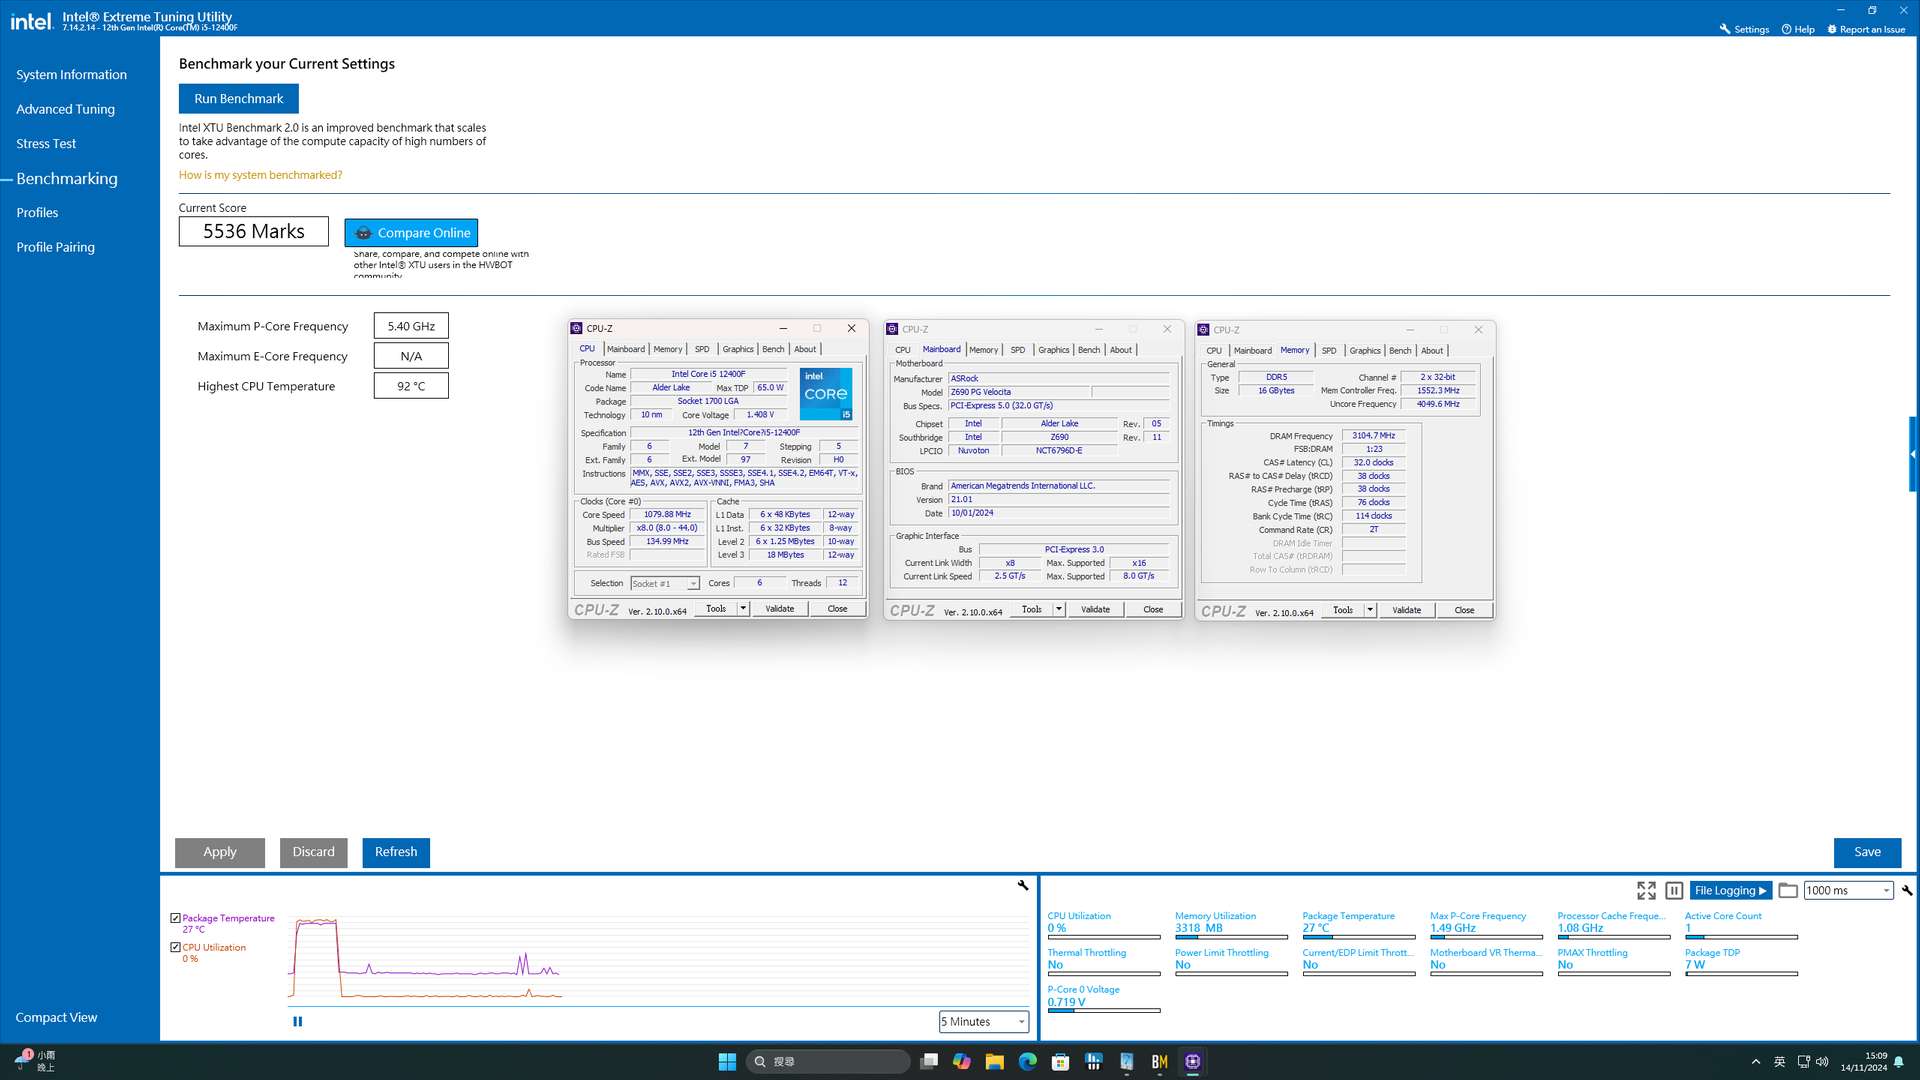Pause the temperature graph playback
1920x1080 pixels.
click(297, 1021)
